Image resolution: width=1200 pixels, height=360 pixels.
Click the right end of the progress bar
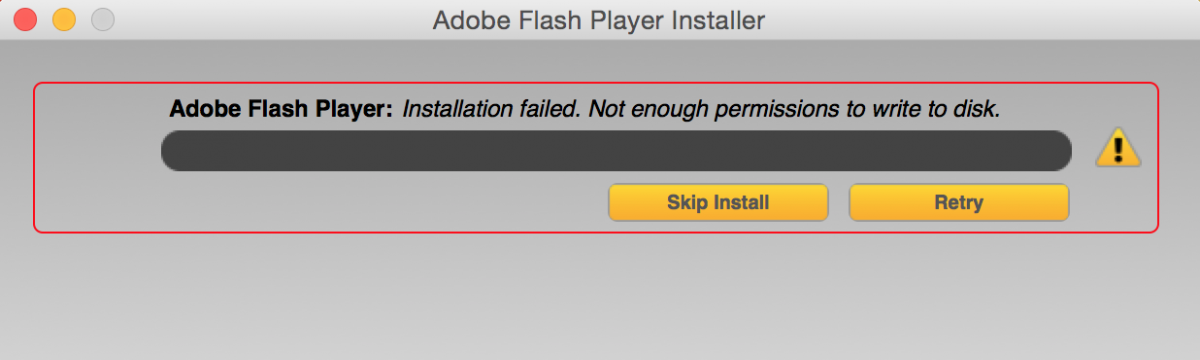(1058, 150)
